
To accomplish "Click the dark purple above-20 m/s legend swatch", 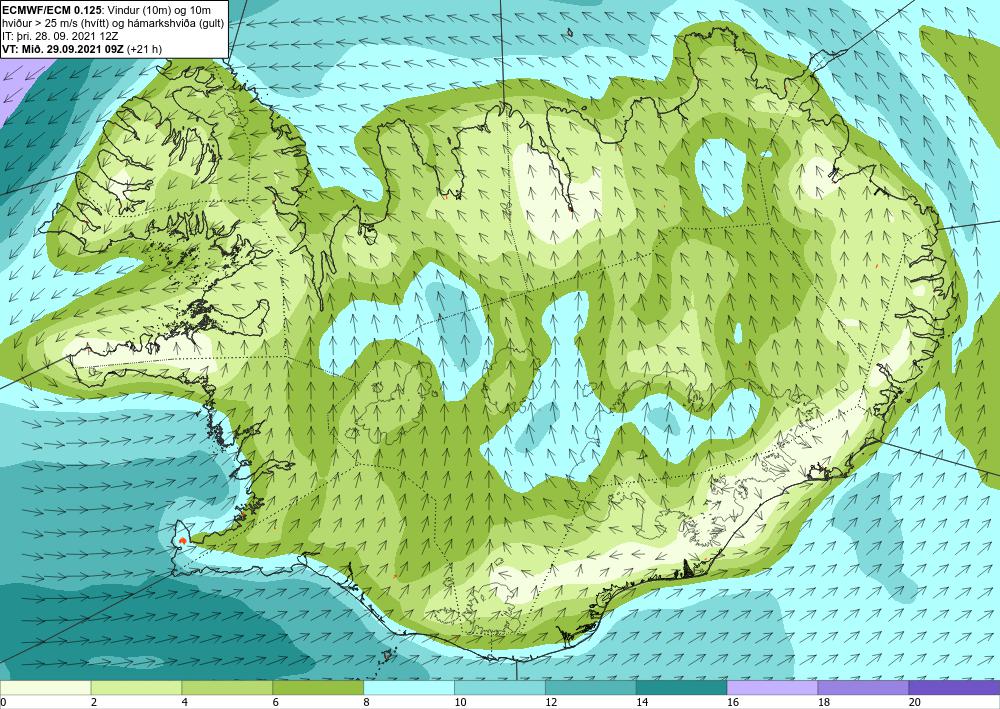I will (x=954, y=687).
